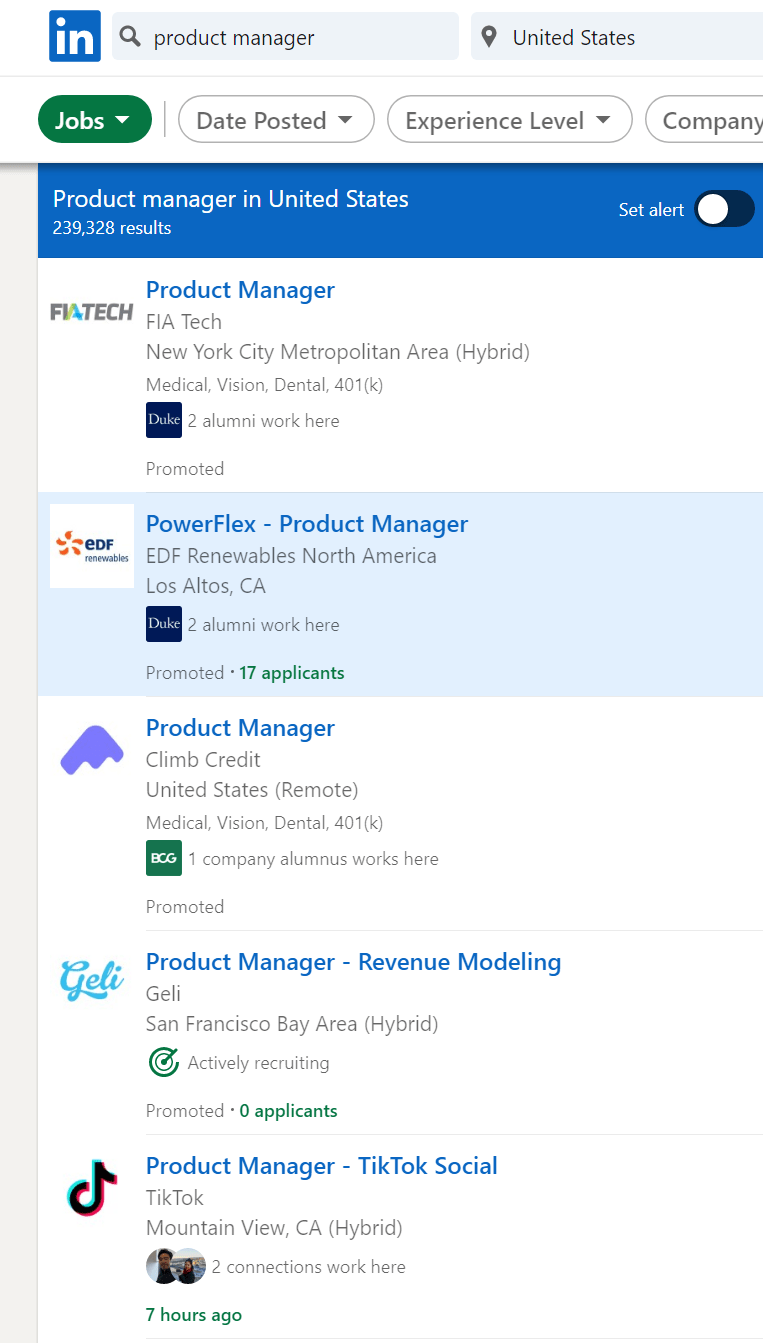
Task: Click Product manager in United States heading
Action: click(x=231, y=199)
